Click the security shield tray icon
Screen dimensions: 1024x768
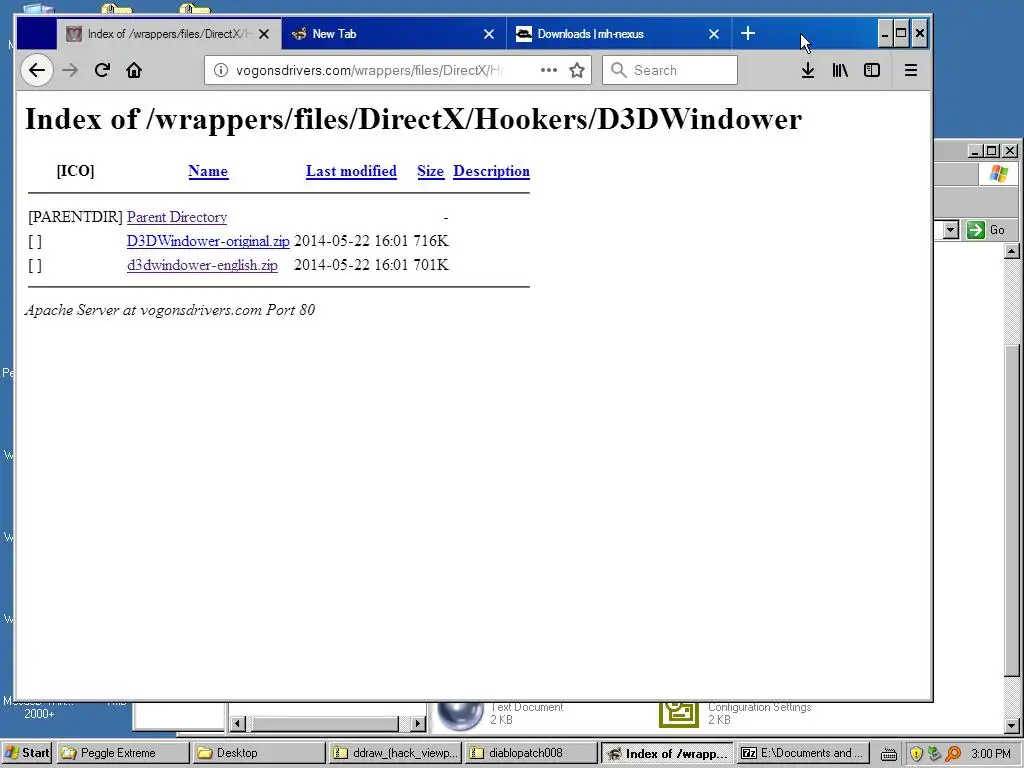pyautogui.click(x=916, y=754)
